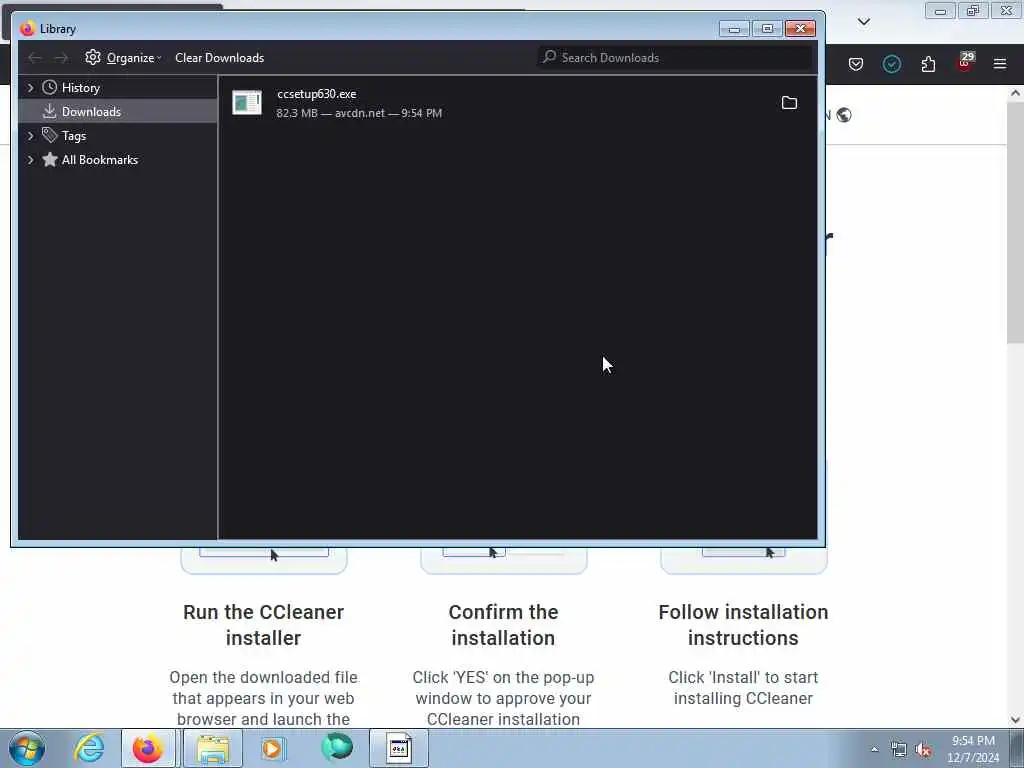Open the Firefox hamburger menu
This screenshot has height=768, width=1024.
pos(1000,64)
